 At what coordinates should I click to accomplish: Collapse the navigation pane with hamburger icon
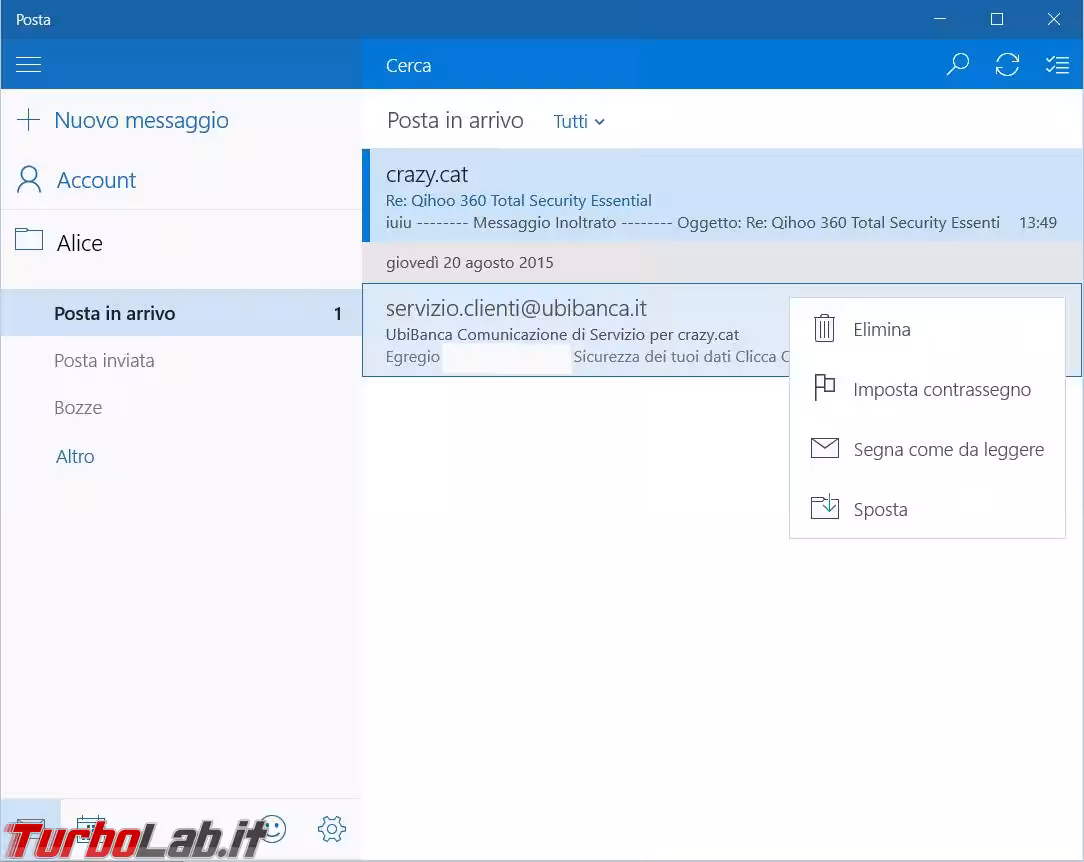tap(29, 65)
